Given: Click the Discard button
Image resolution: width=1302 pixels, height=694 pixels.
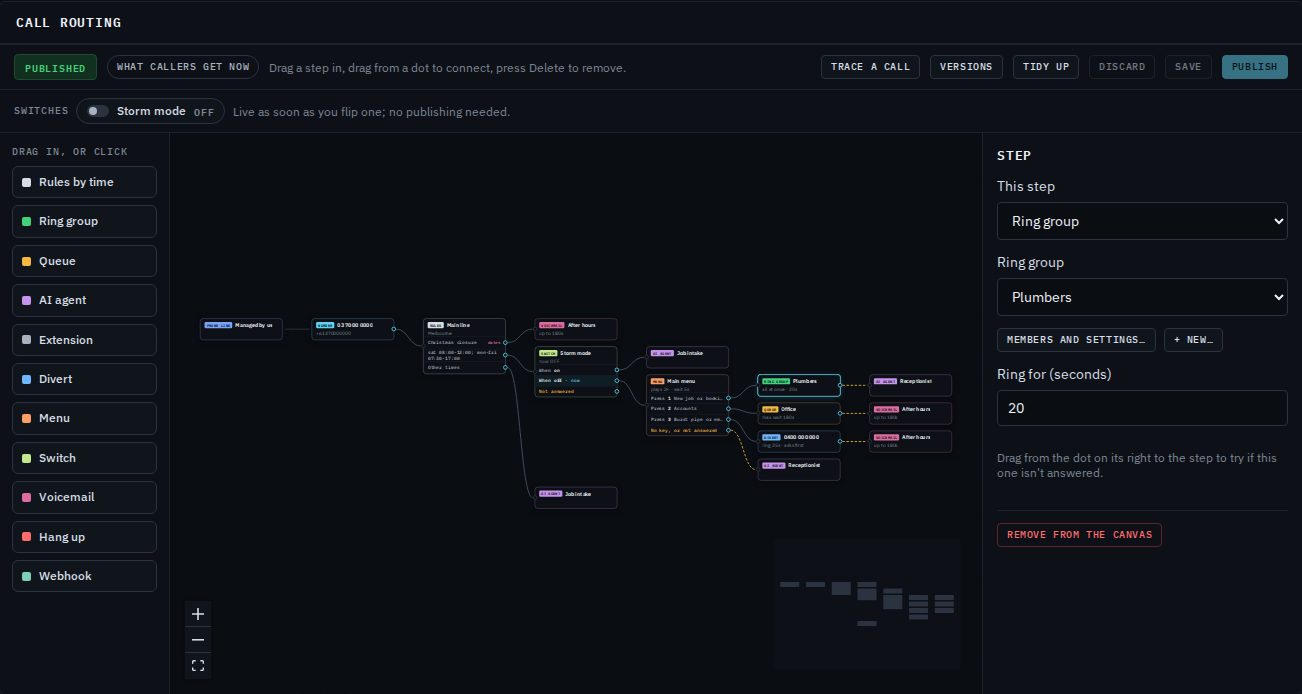Looking at the screenshot, I should pyautogui.click(x=1122, y=67).
